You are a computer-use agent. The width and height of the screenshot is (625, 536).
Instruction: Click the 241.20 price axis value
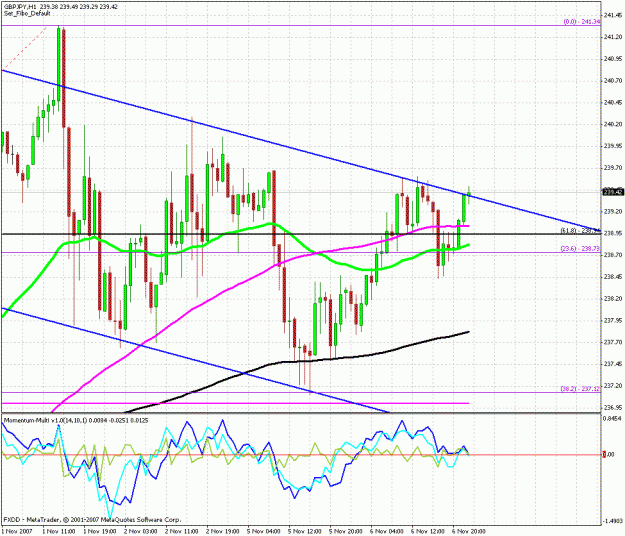tap(613, 37)
